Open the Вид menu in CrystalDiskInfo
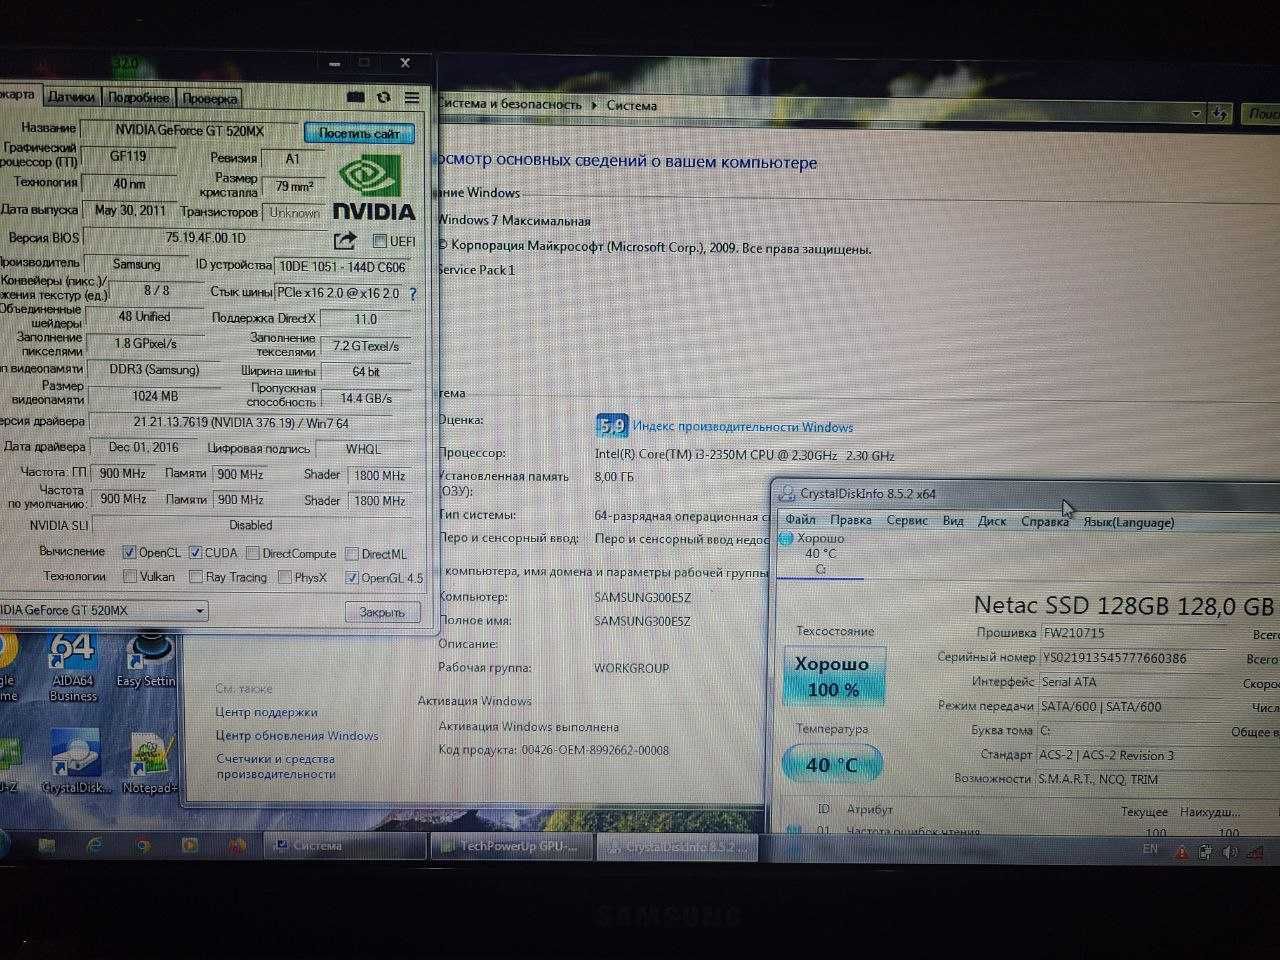The width and height of the screenshot is (1280, 960). [x=953, y=521]
